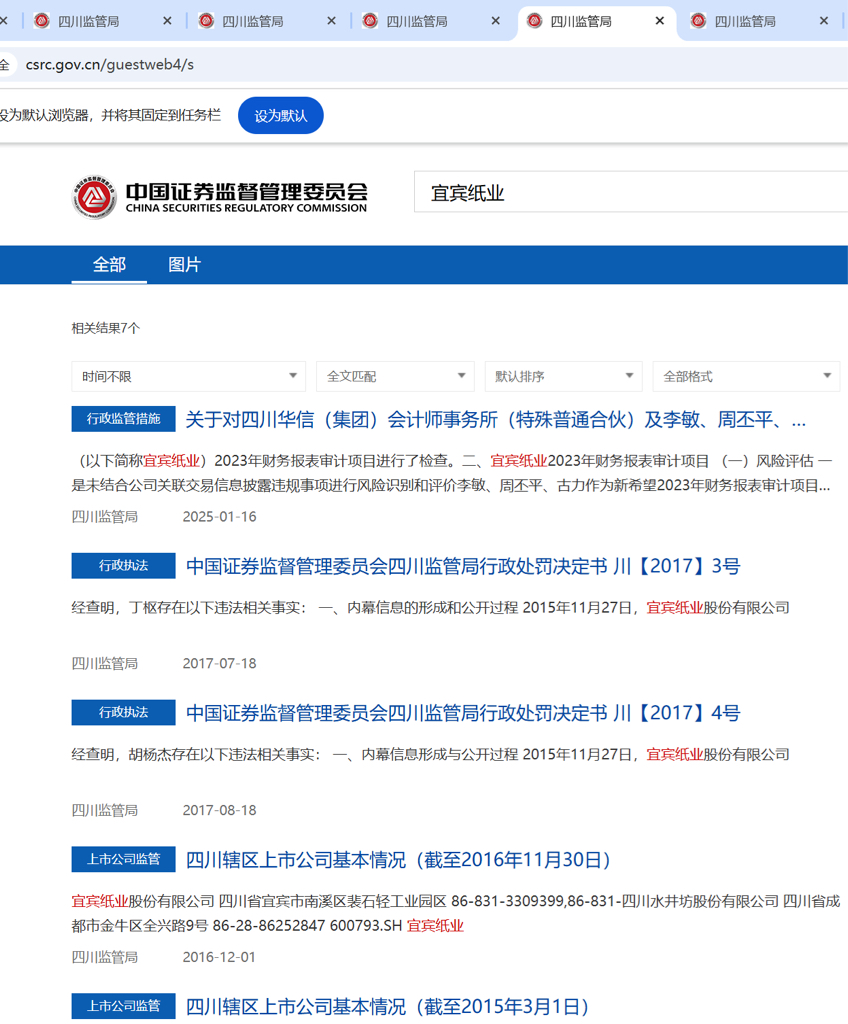The width and height of the screenshot is (848, 1024).
Task: Open the 关于对四川华信（集团）会计师事务所 result link
Action: 496,419
